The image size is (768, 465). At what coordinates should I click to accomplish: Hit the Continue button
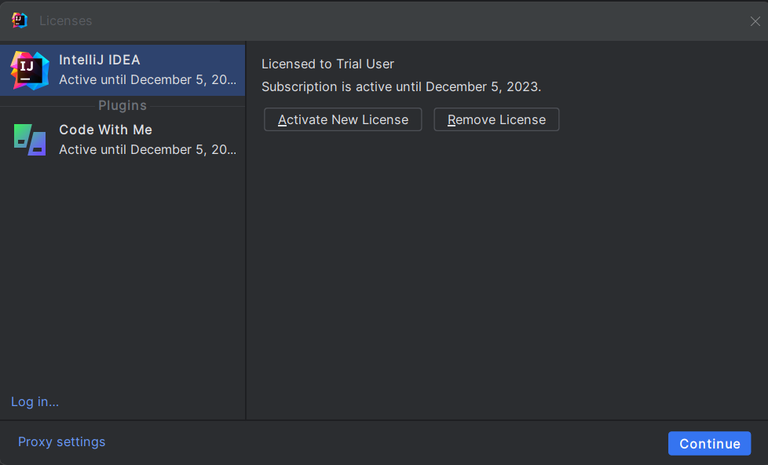pyautogui.click(x=709, y=444)
